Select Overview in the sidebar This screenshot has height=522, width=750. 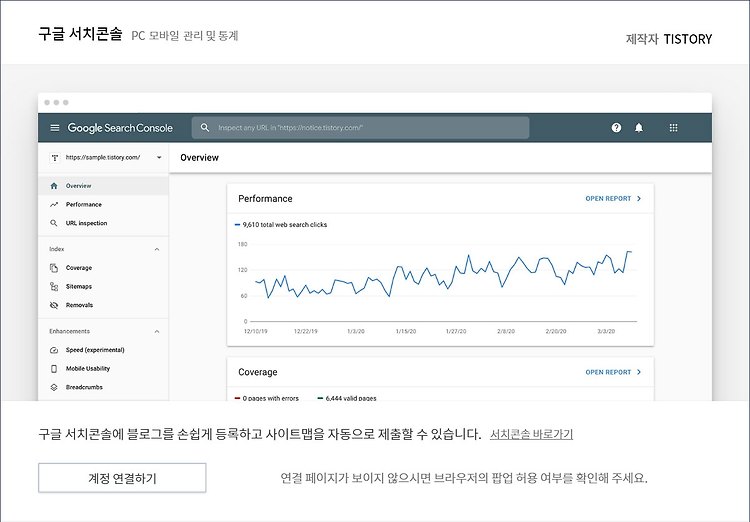click(103, 186)
